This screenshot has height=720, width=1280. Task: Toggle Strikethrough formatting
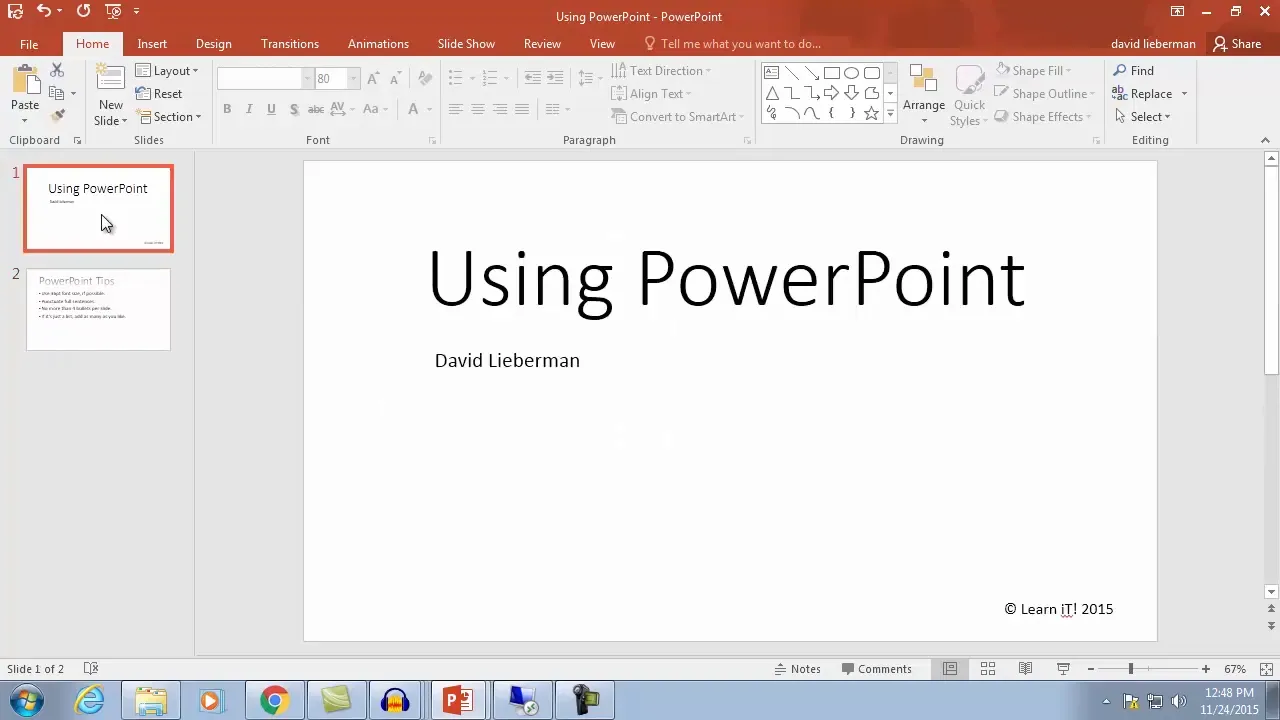pyautogui.click(x=315, y=109)
